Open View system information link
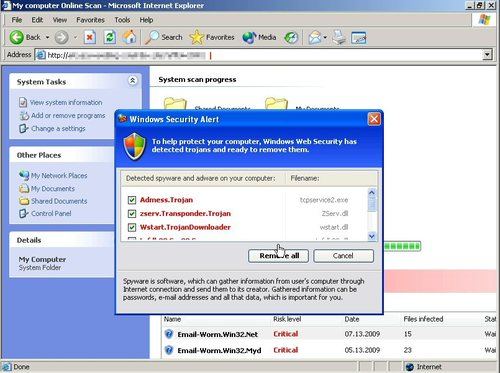 pos(66,102)
